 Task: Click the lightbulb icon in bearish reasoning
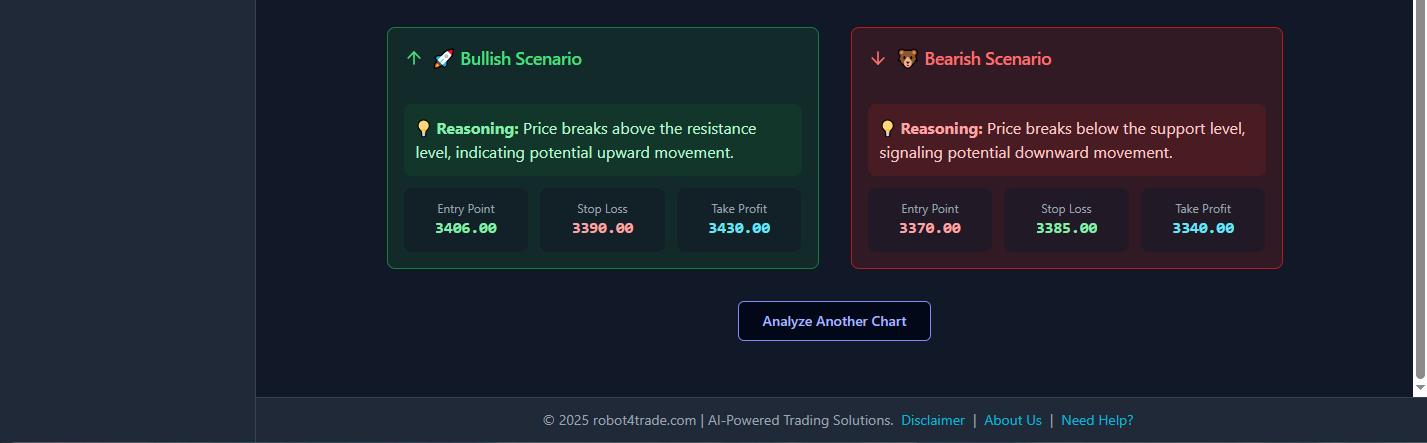[x=888, y=129]
